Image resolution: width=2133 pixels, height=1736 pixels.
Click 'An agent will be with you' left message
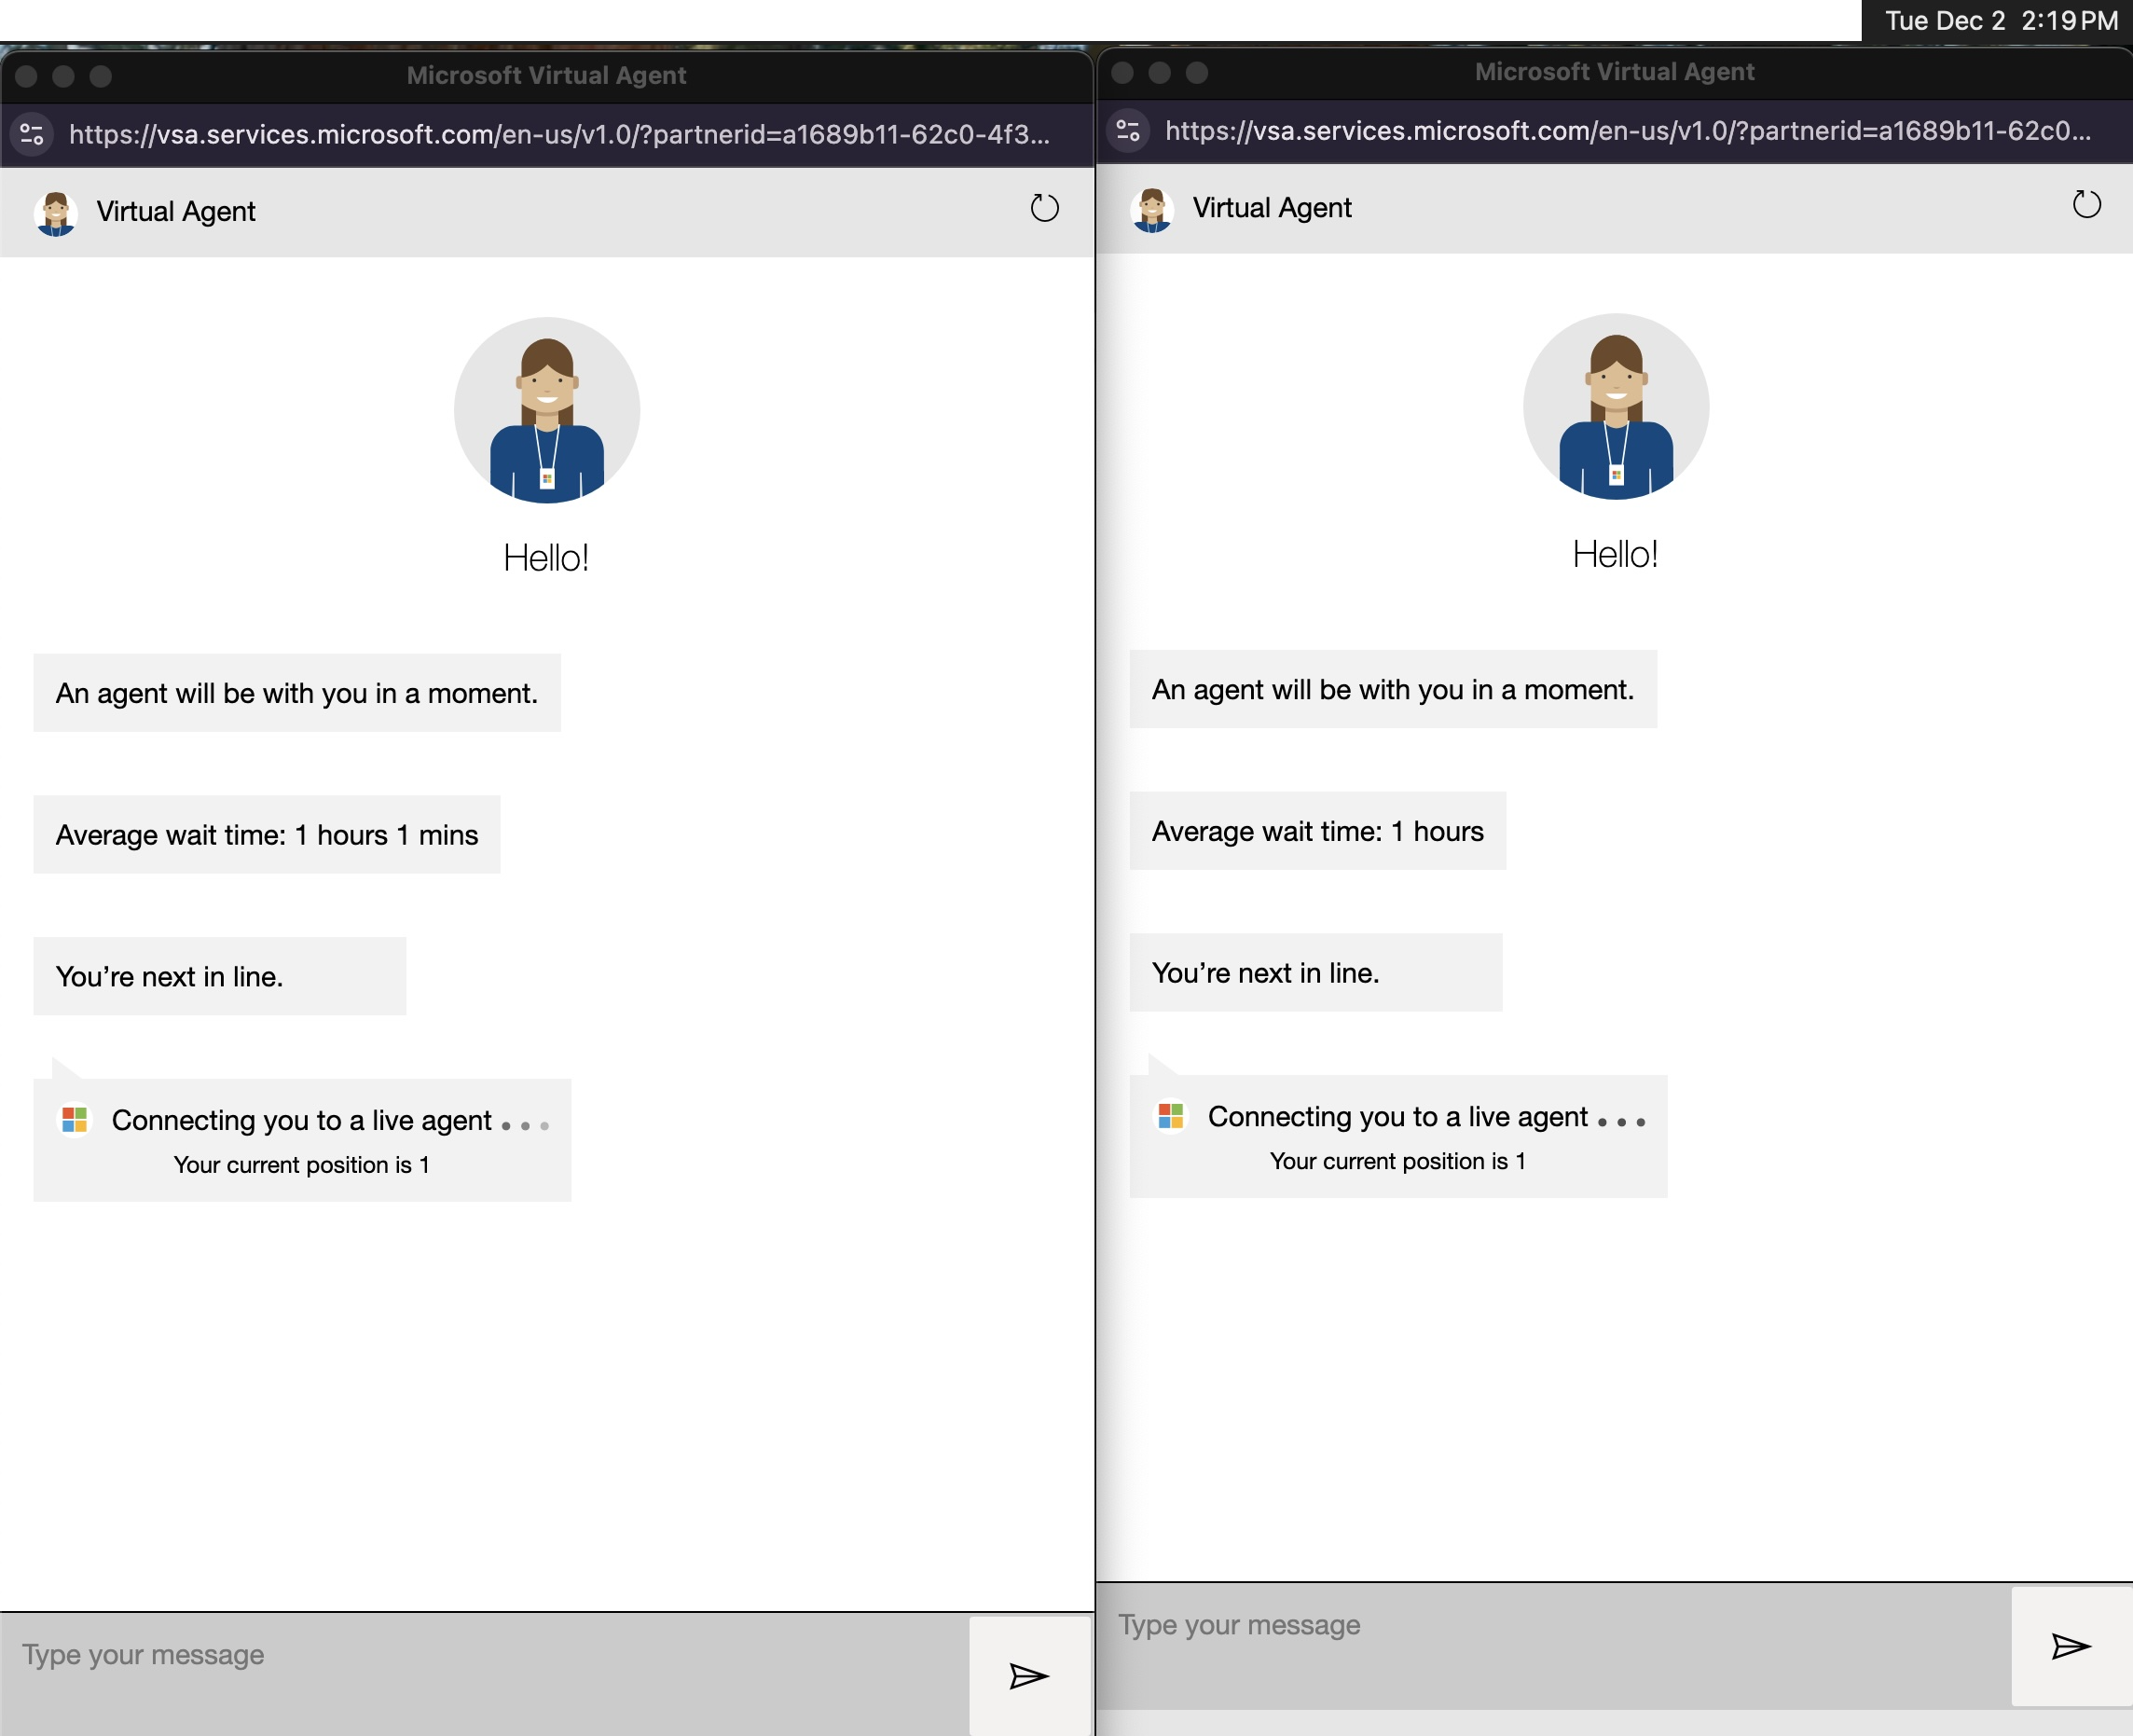(x=297, y=693)
